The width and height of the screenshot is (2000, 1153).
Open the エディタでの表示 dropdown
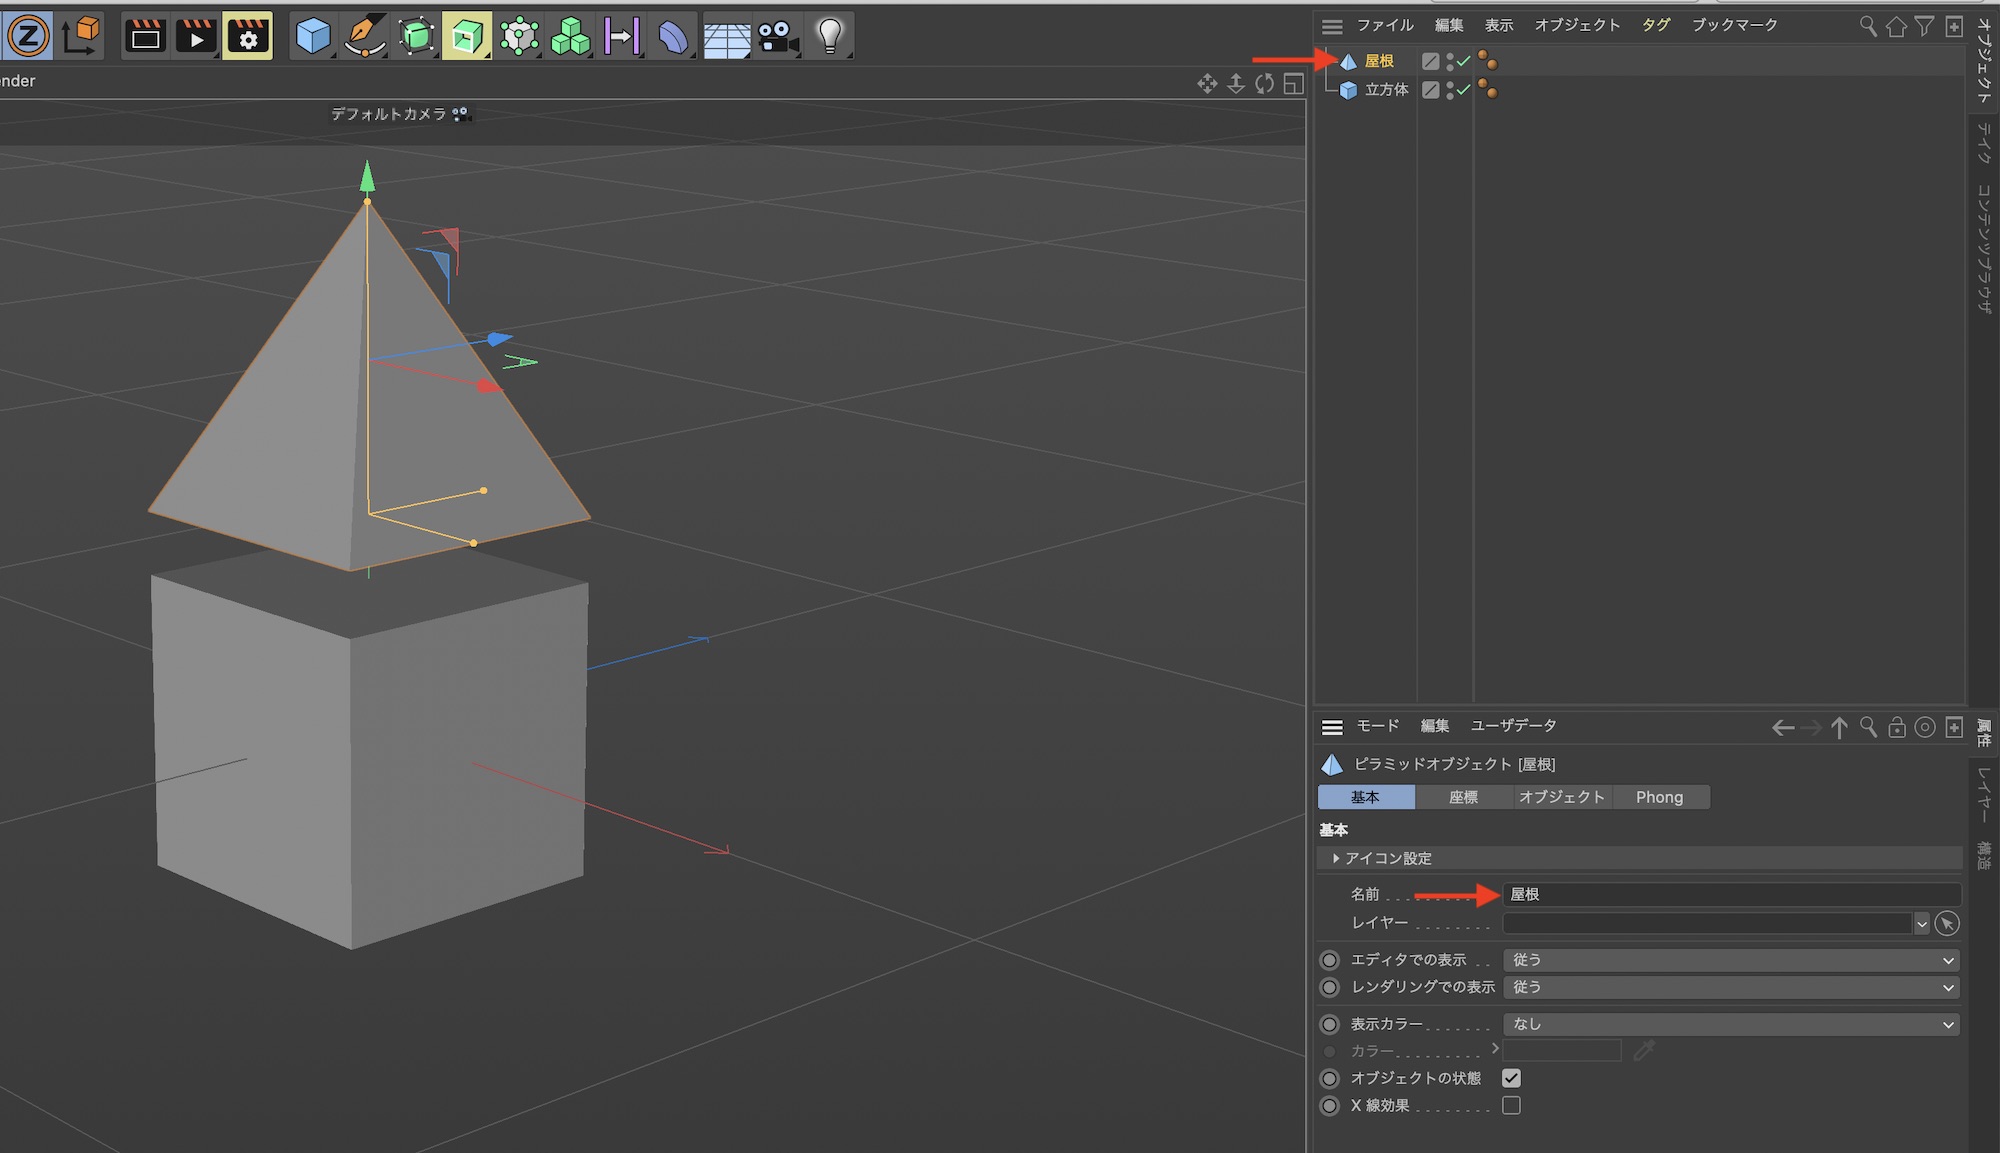[x=1731, y=960]
